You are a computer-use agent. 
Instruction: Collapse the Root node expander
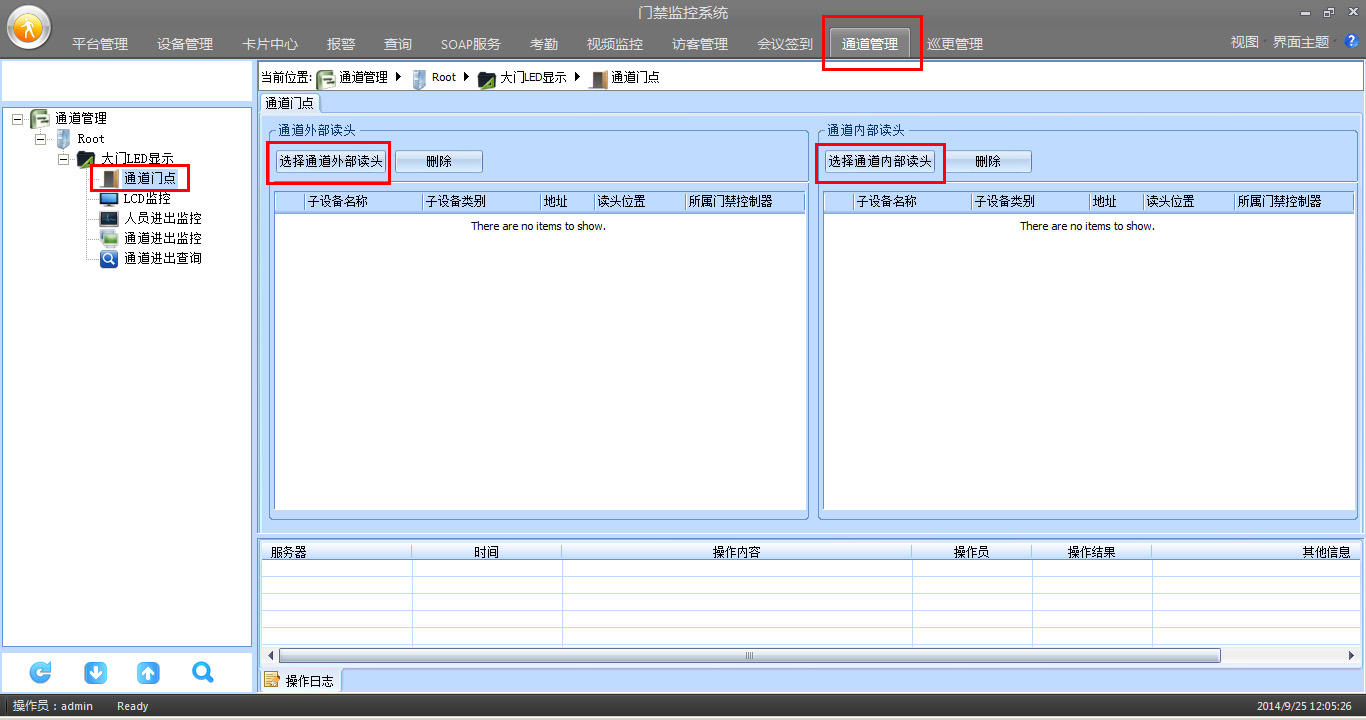tap(40, 138)
